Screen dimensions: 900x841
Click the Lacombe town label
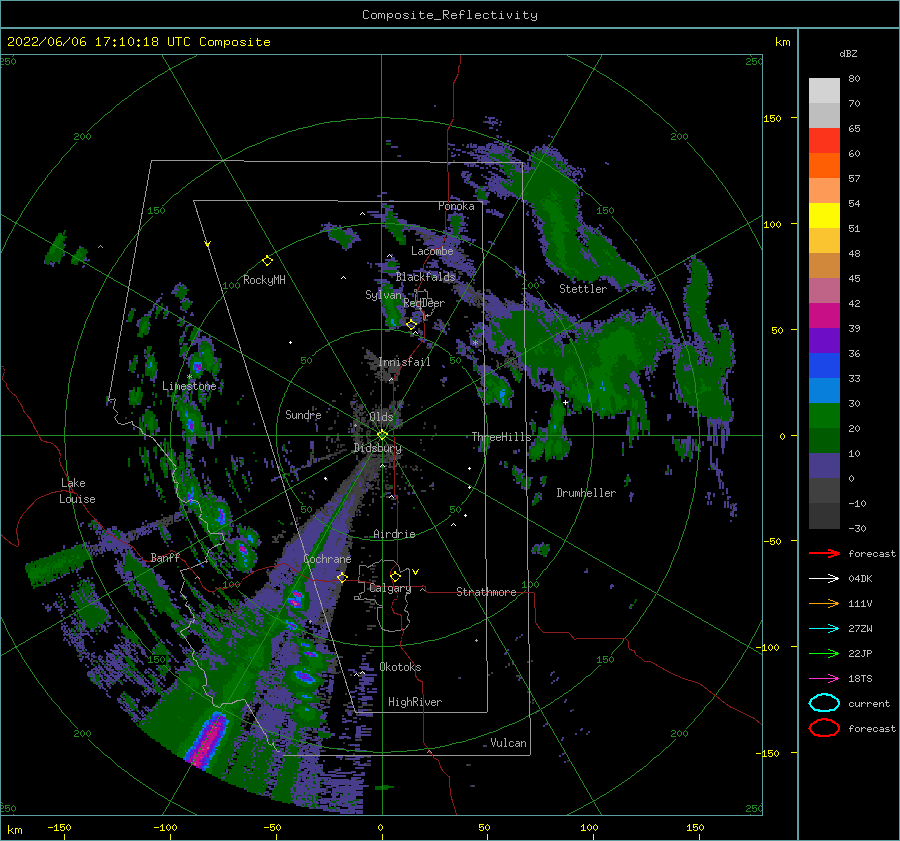(x=432, y=251)
